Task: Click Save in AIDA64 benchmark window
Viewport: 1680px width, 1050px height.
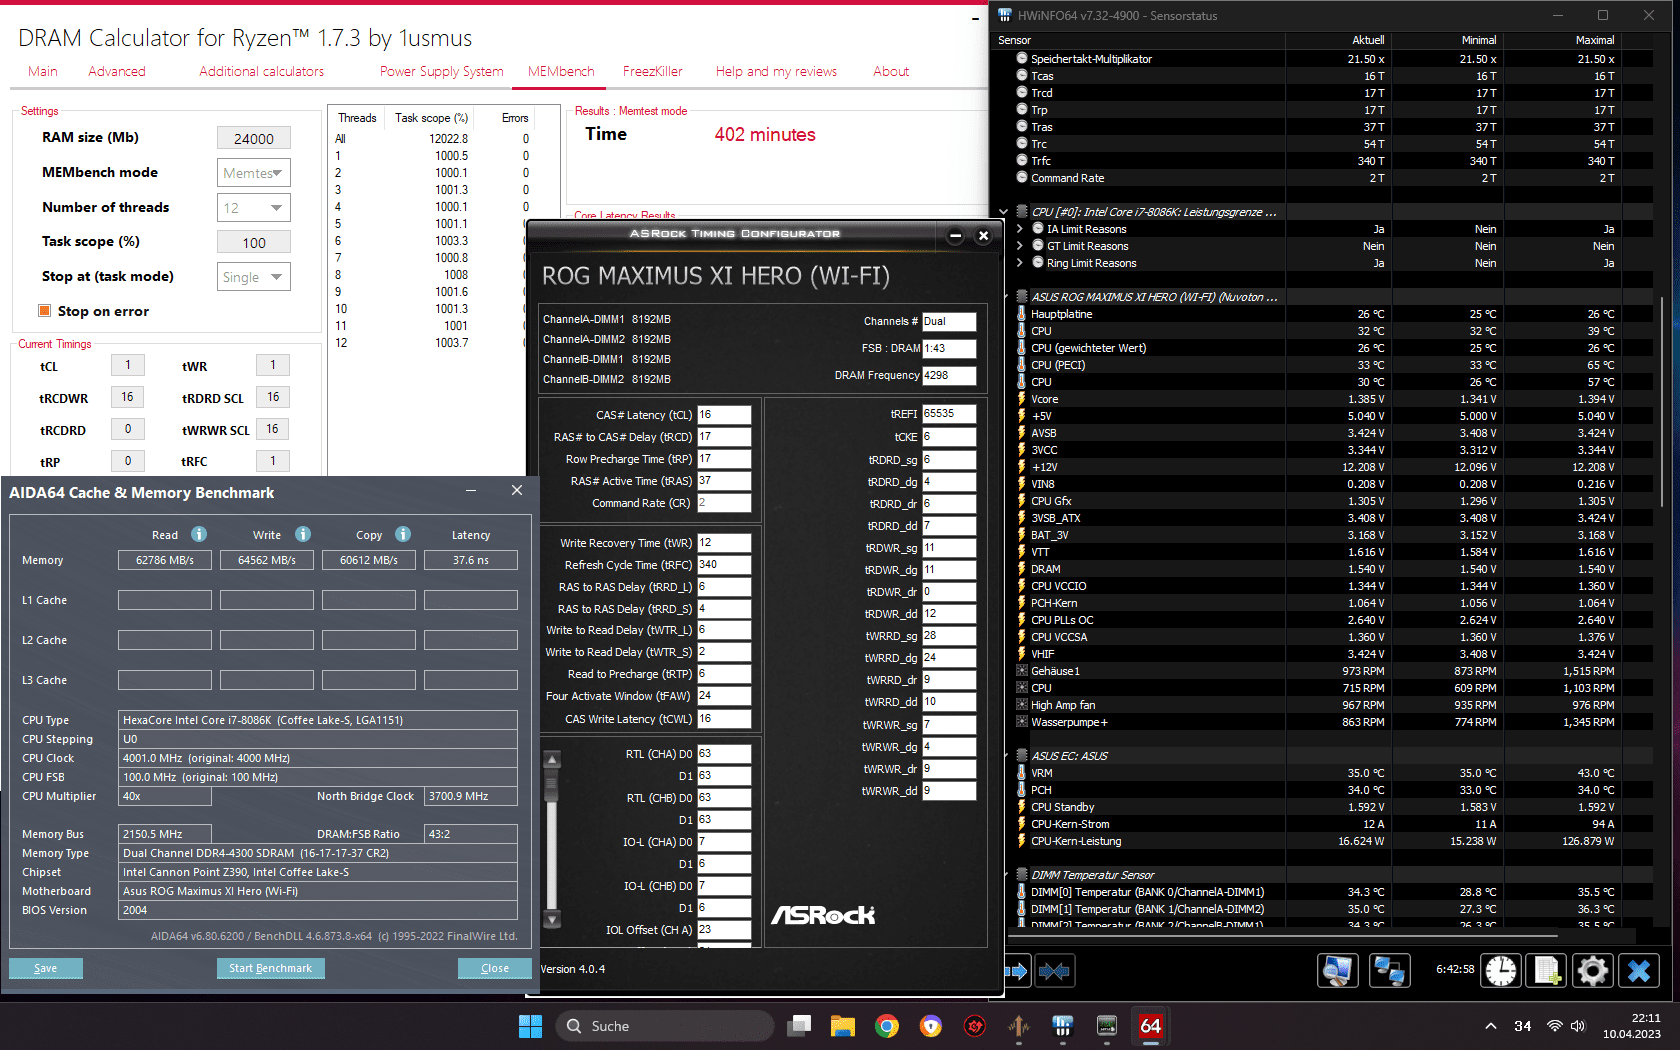Action: 46,968
